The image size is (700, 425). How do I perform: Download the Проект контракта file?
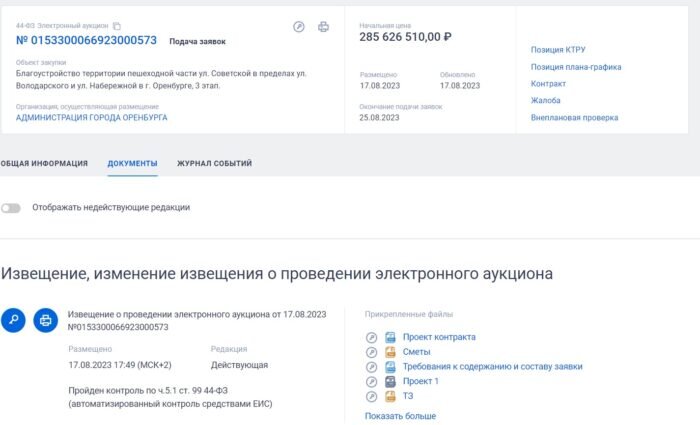(439, 337)
